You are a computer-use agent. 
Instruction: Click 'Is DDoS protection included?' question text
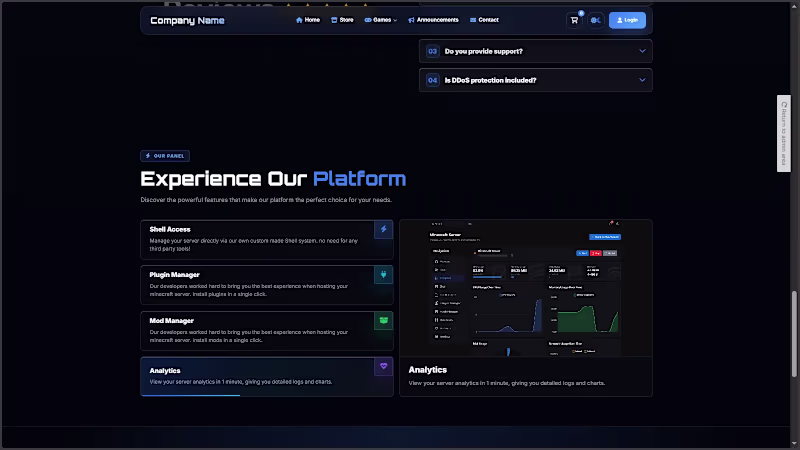(x=490, y=80)
